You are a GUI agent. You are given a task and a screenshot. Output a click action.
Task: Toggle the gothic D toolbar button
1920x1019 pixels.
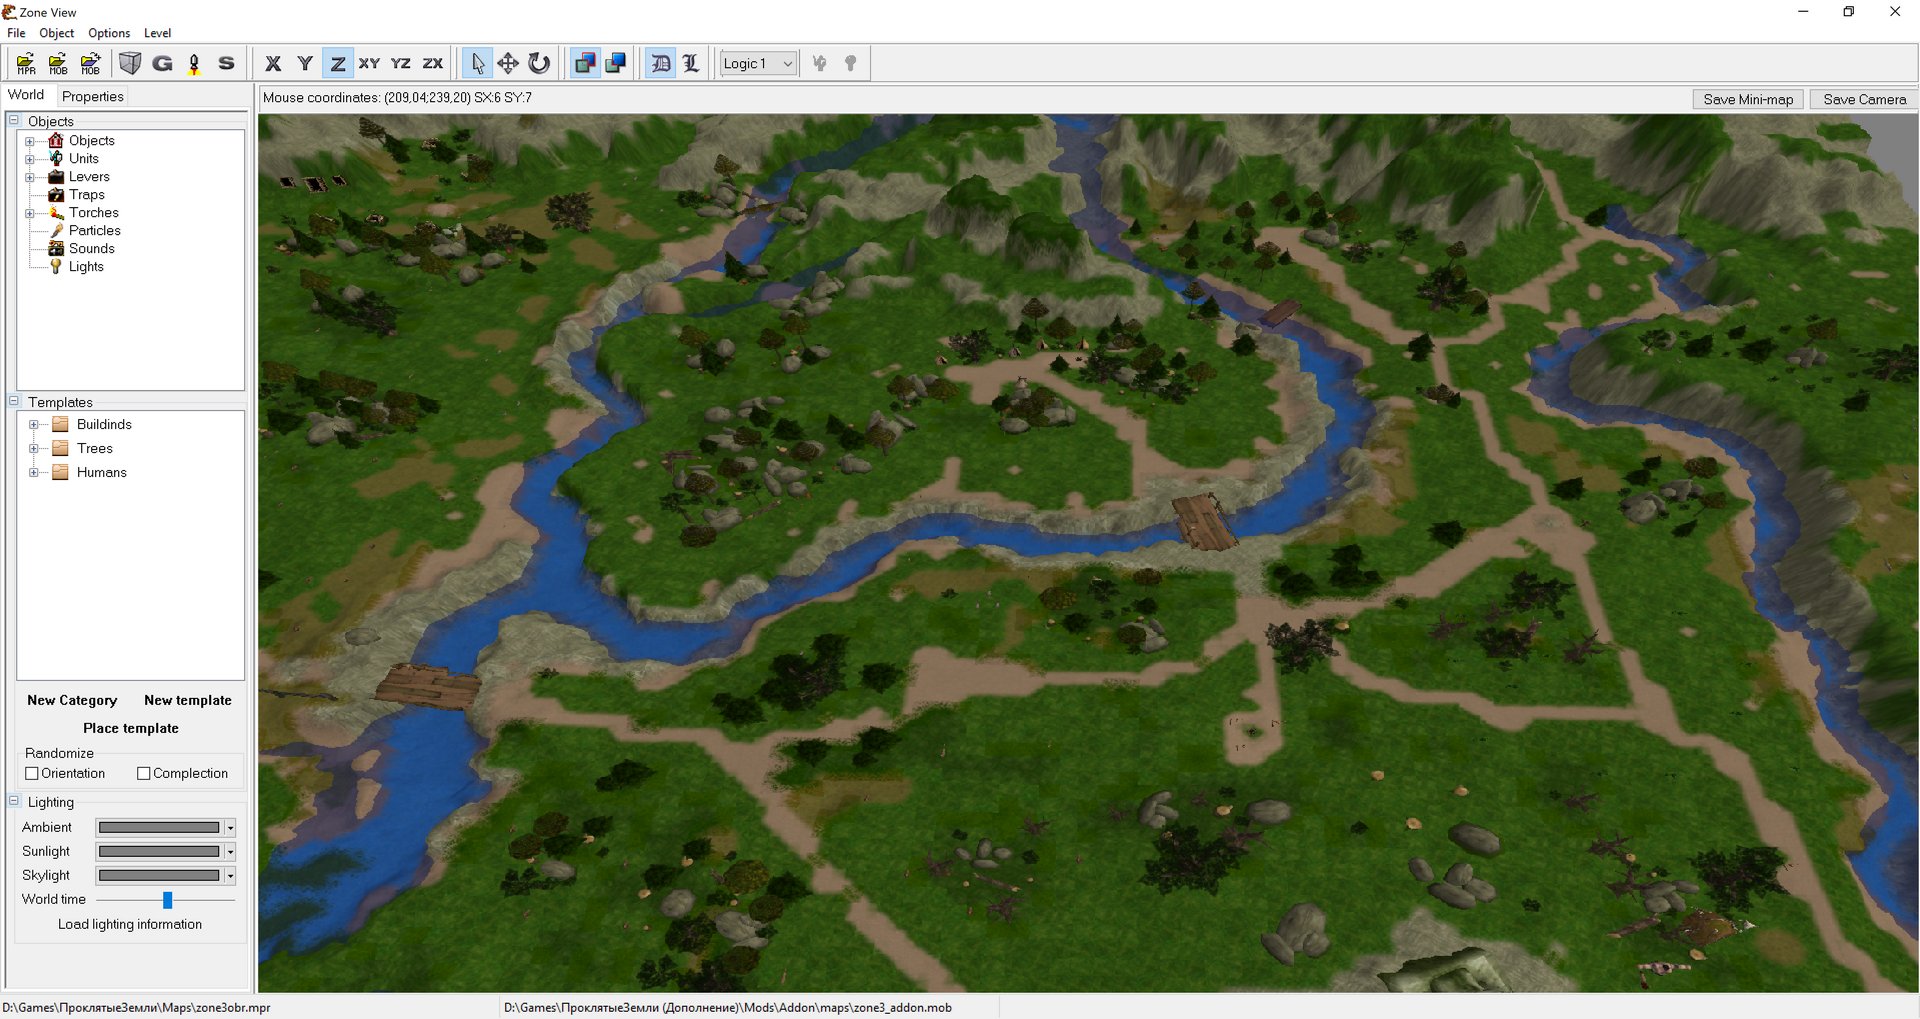pos(660,64)
